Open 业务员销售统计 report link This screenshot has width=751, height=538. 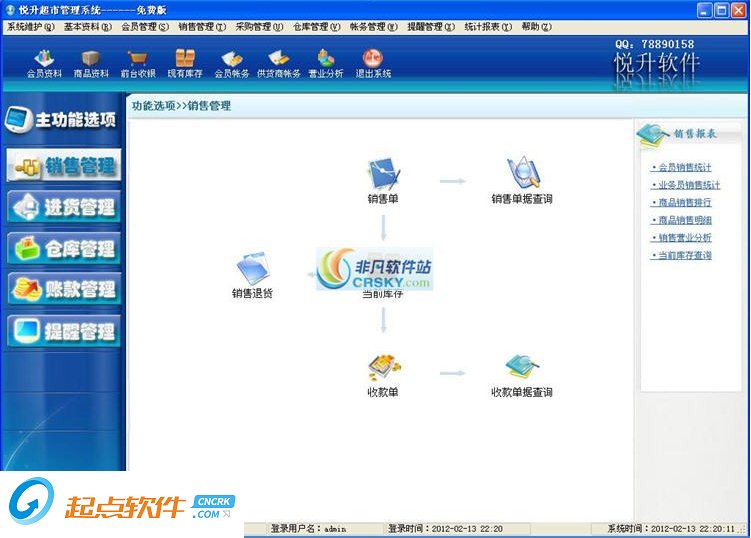click(x=685, y=185)
